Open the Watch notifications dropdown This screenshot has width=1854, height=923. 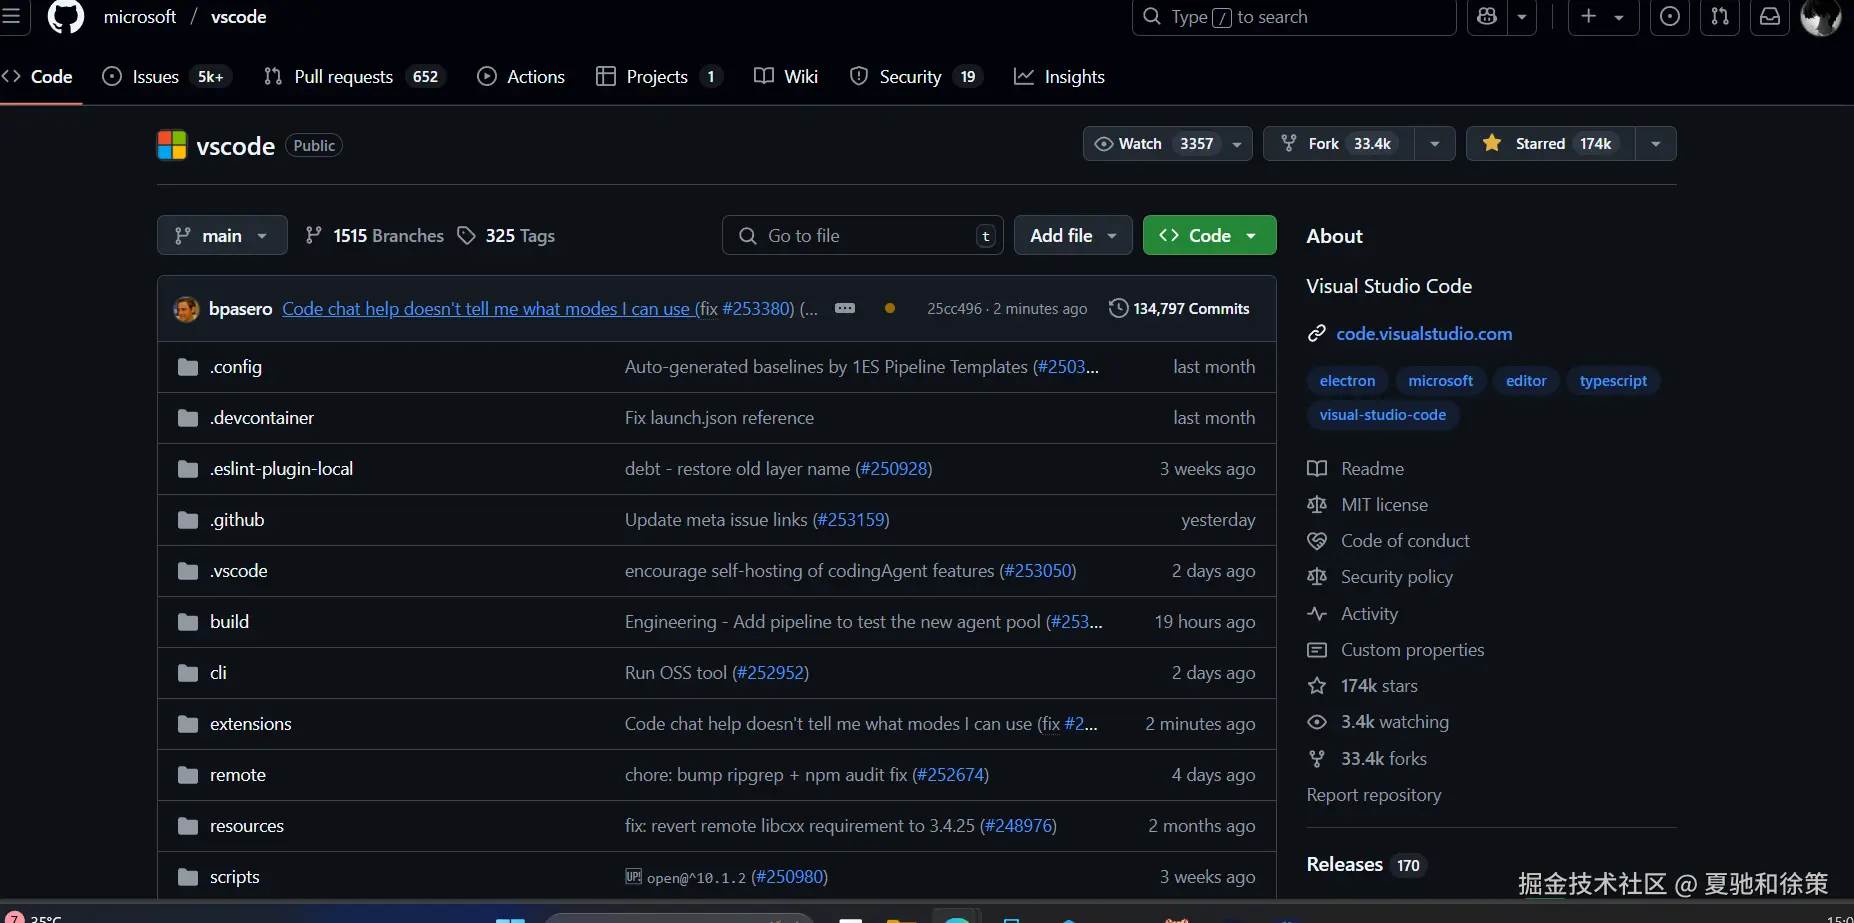pos(1167,144)
